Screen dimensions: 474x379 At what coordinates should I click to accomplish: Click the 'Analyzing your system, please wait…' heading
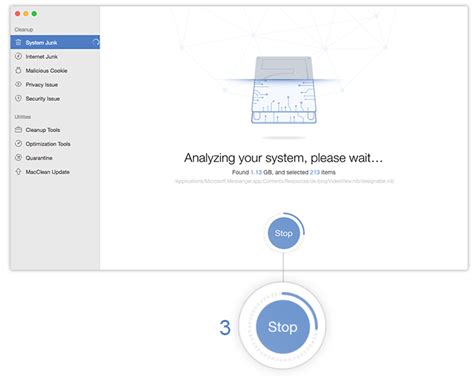[x=283, y=158]
